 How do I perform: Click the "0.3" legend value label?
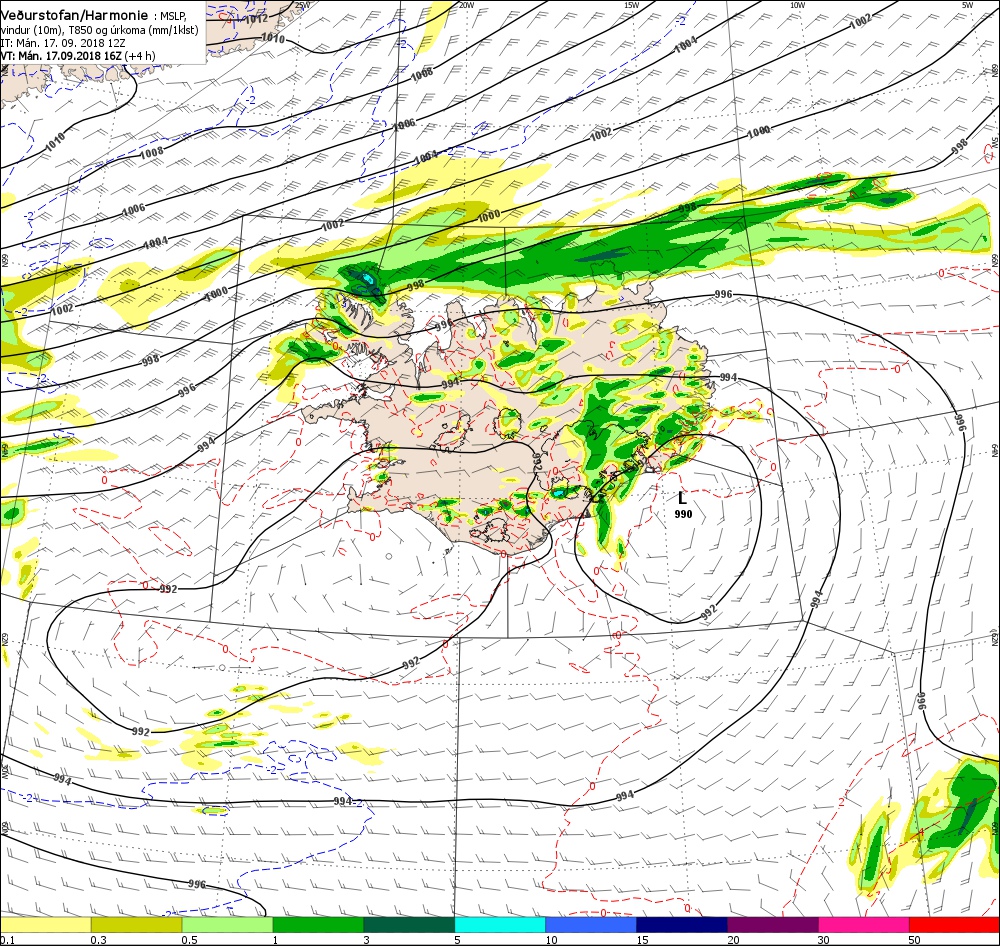tap(98, 940)
